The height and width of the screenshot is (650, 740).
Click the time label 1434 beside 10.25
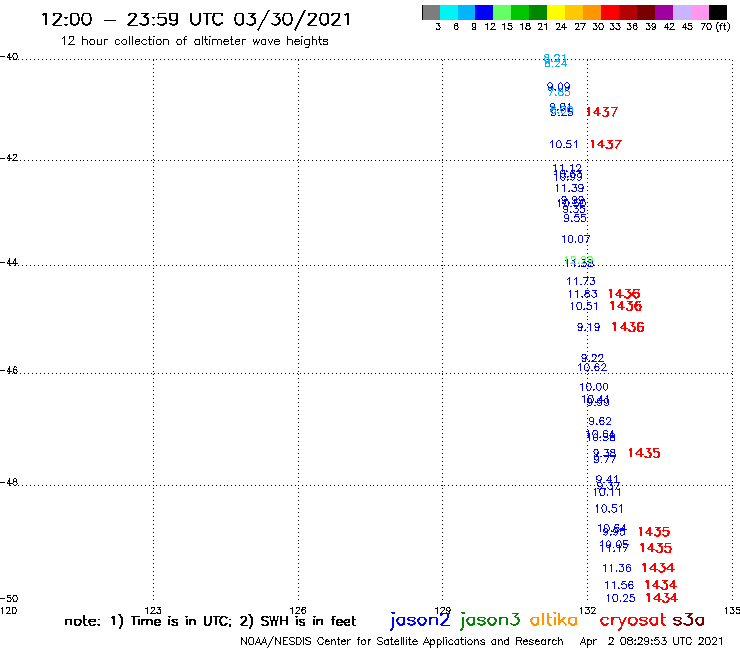662,598
